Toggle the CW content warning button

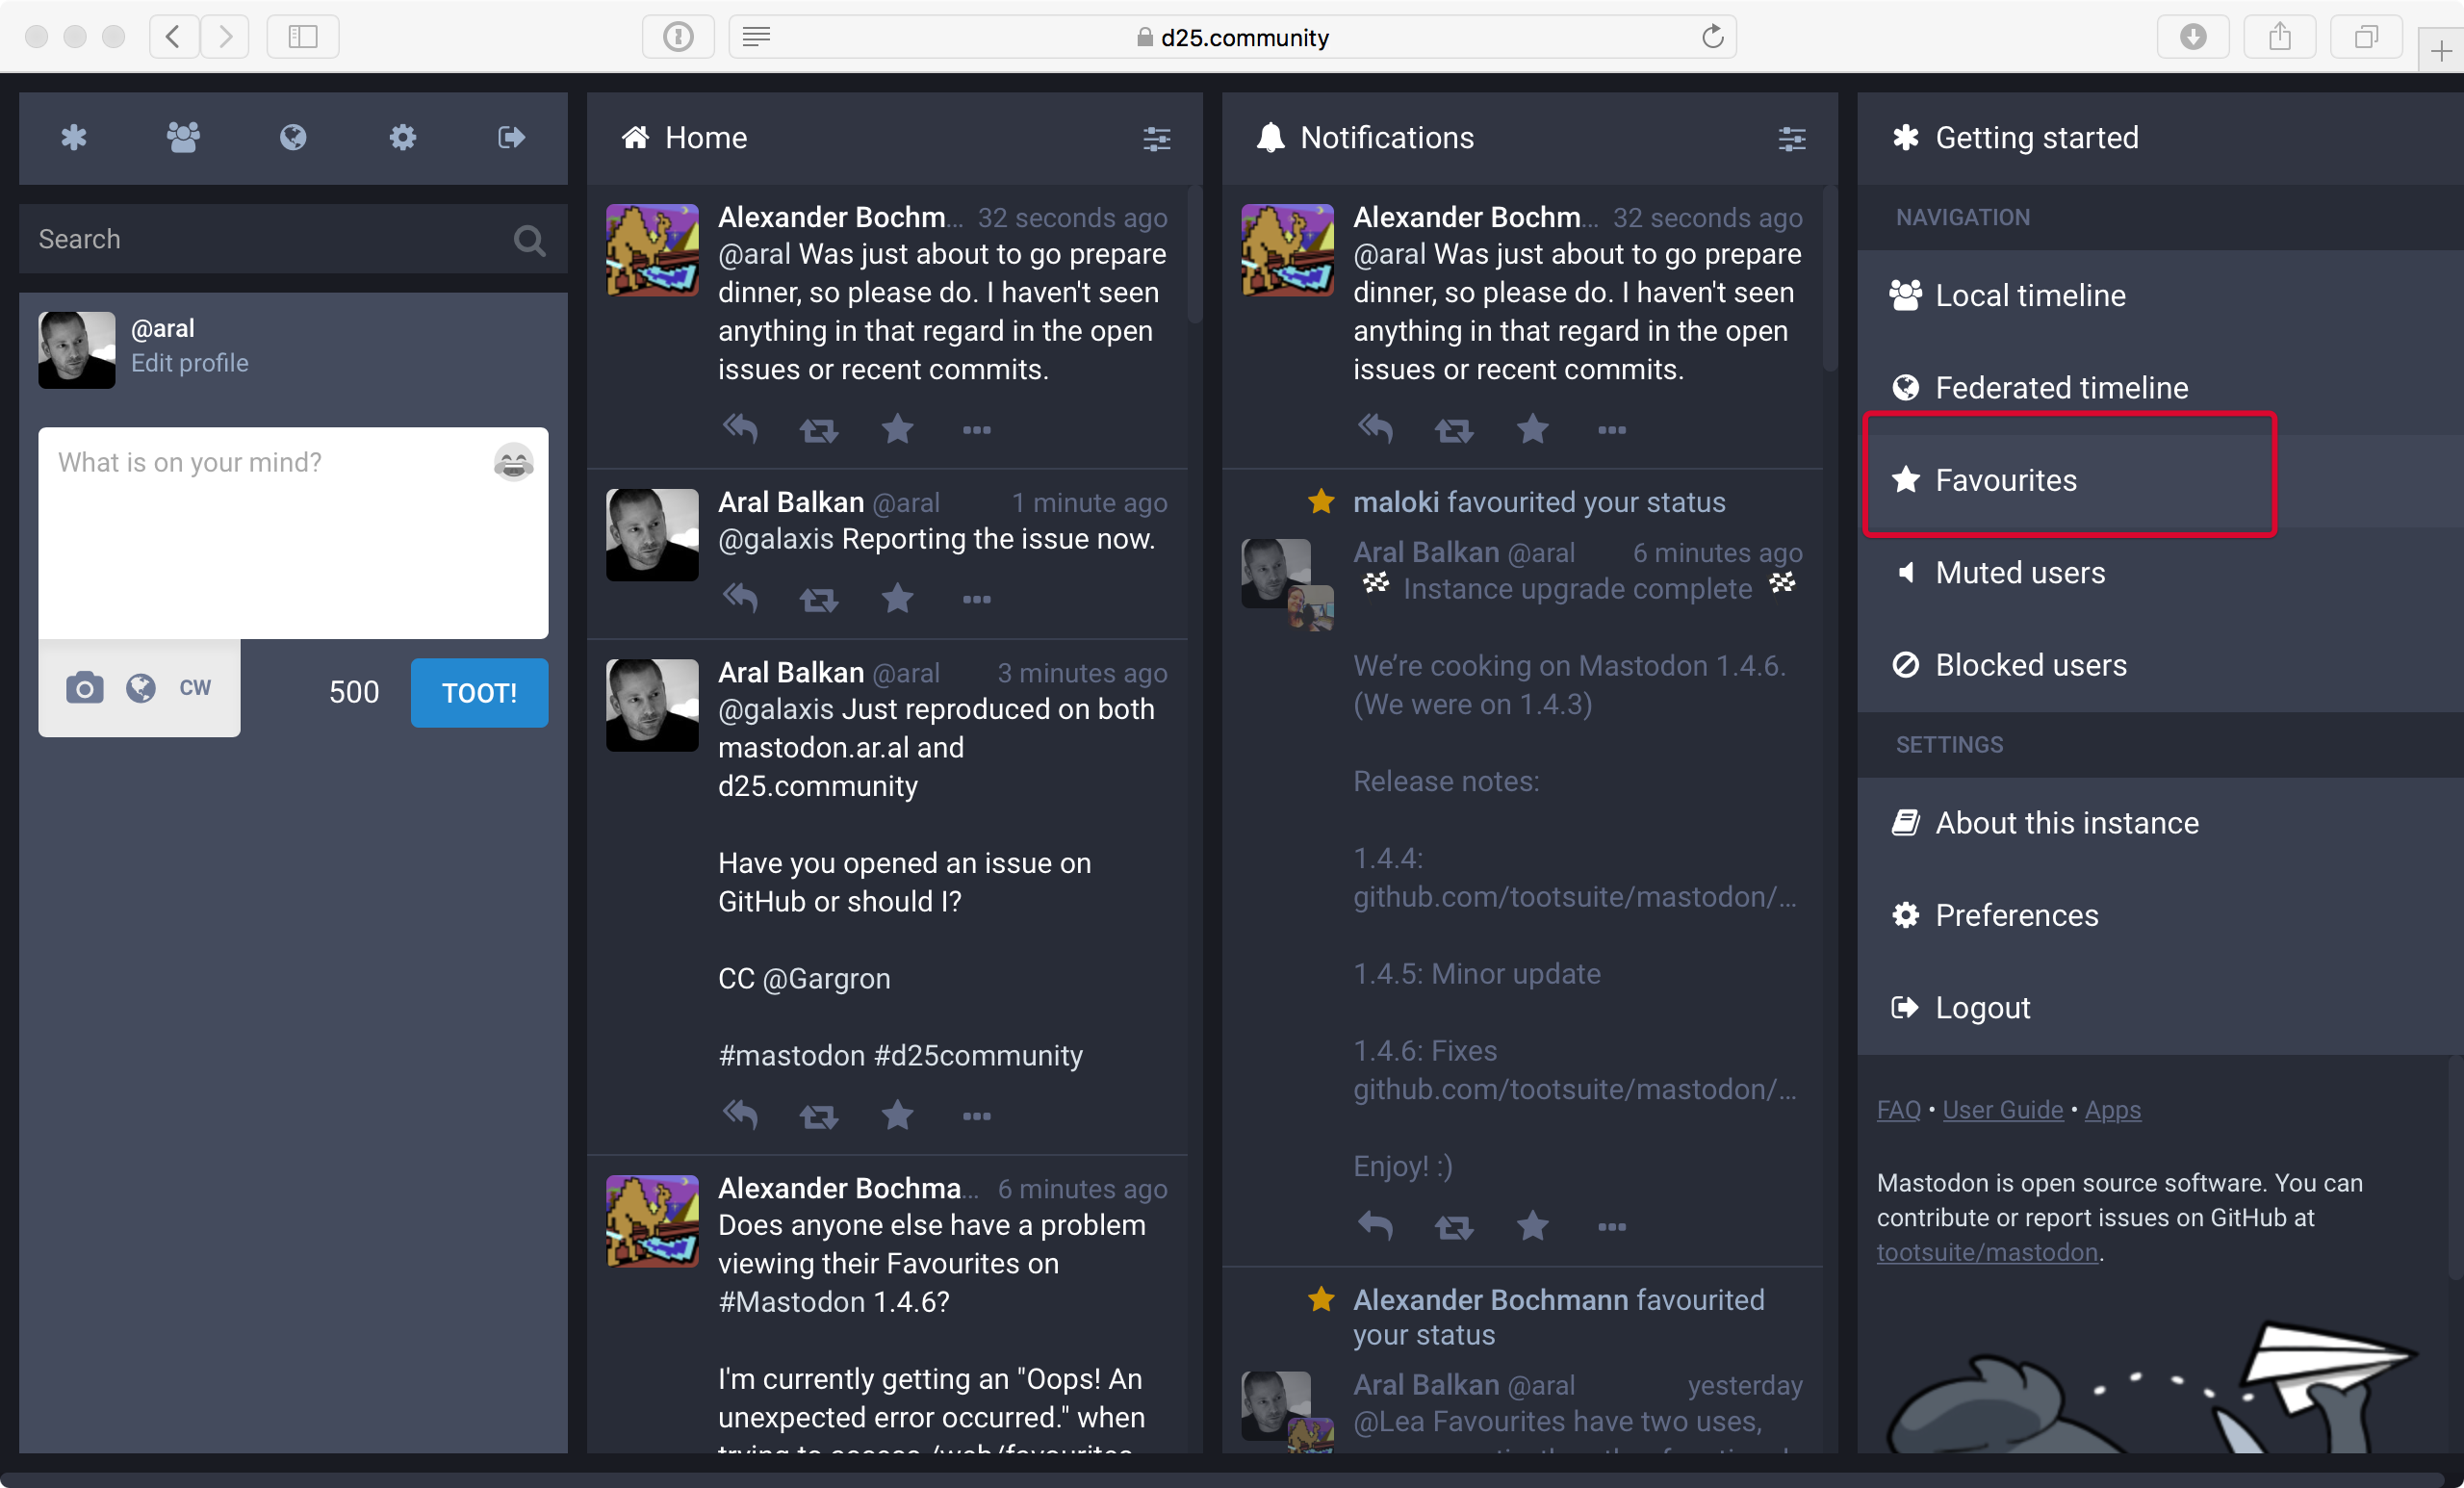coord(195,688)
